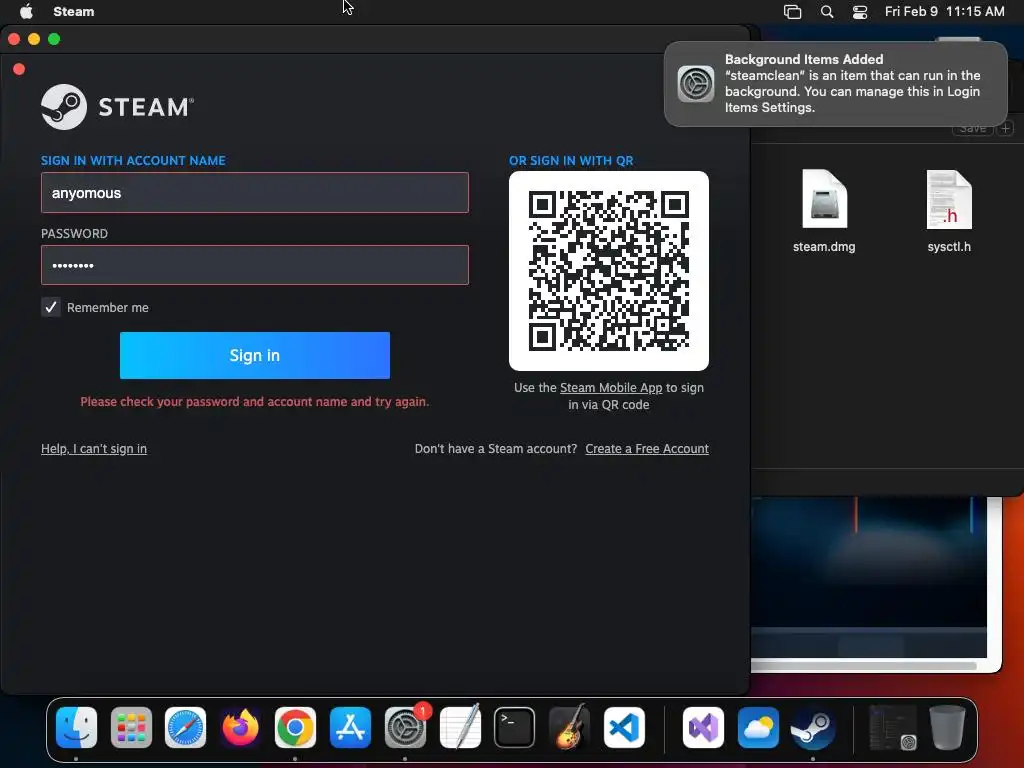
Task: Click the Steam icon in the dock
Action: (x=813, y=727)
